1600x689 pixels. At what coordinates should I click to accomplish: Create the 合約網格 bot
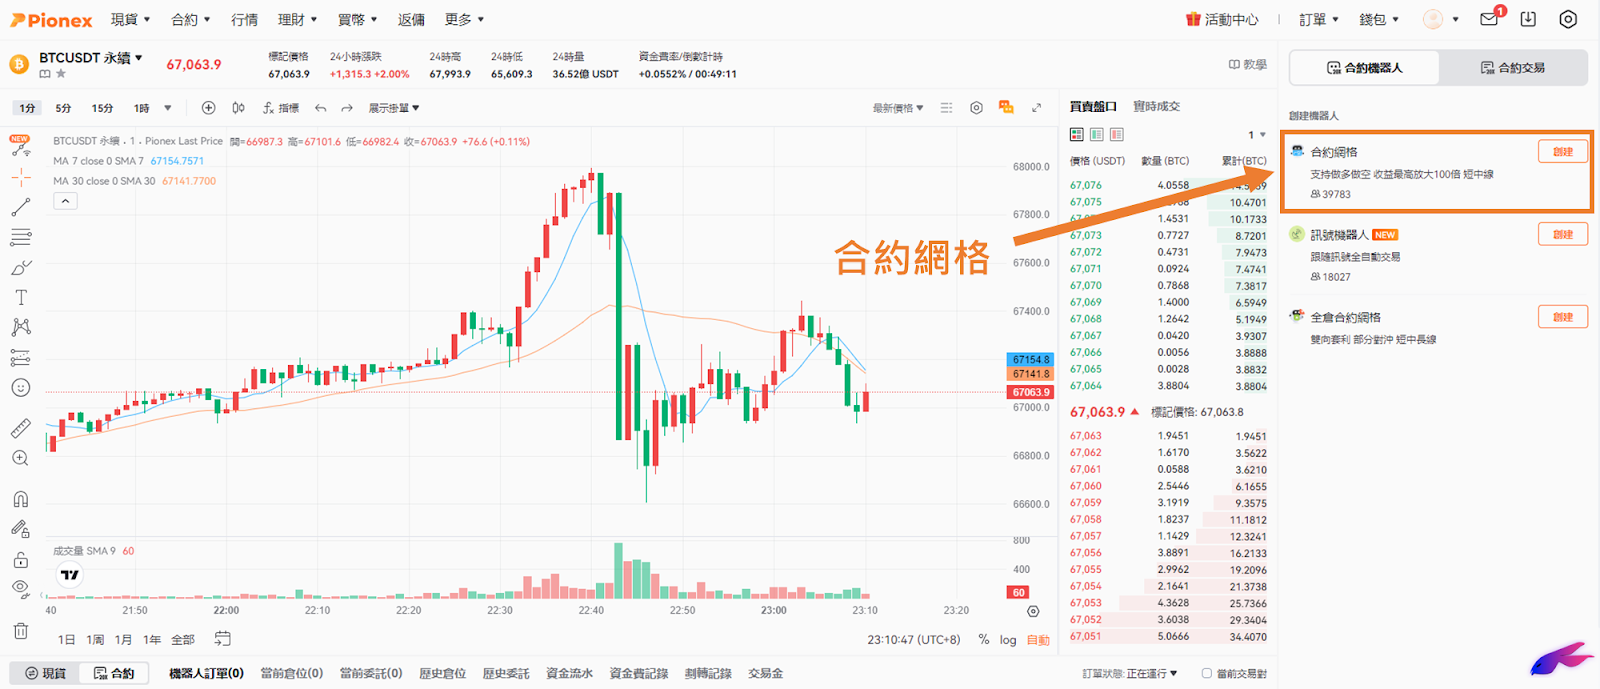tap(1563, 151)
